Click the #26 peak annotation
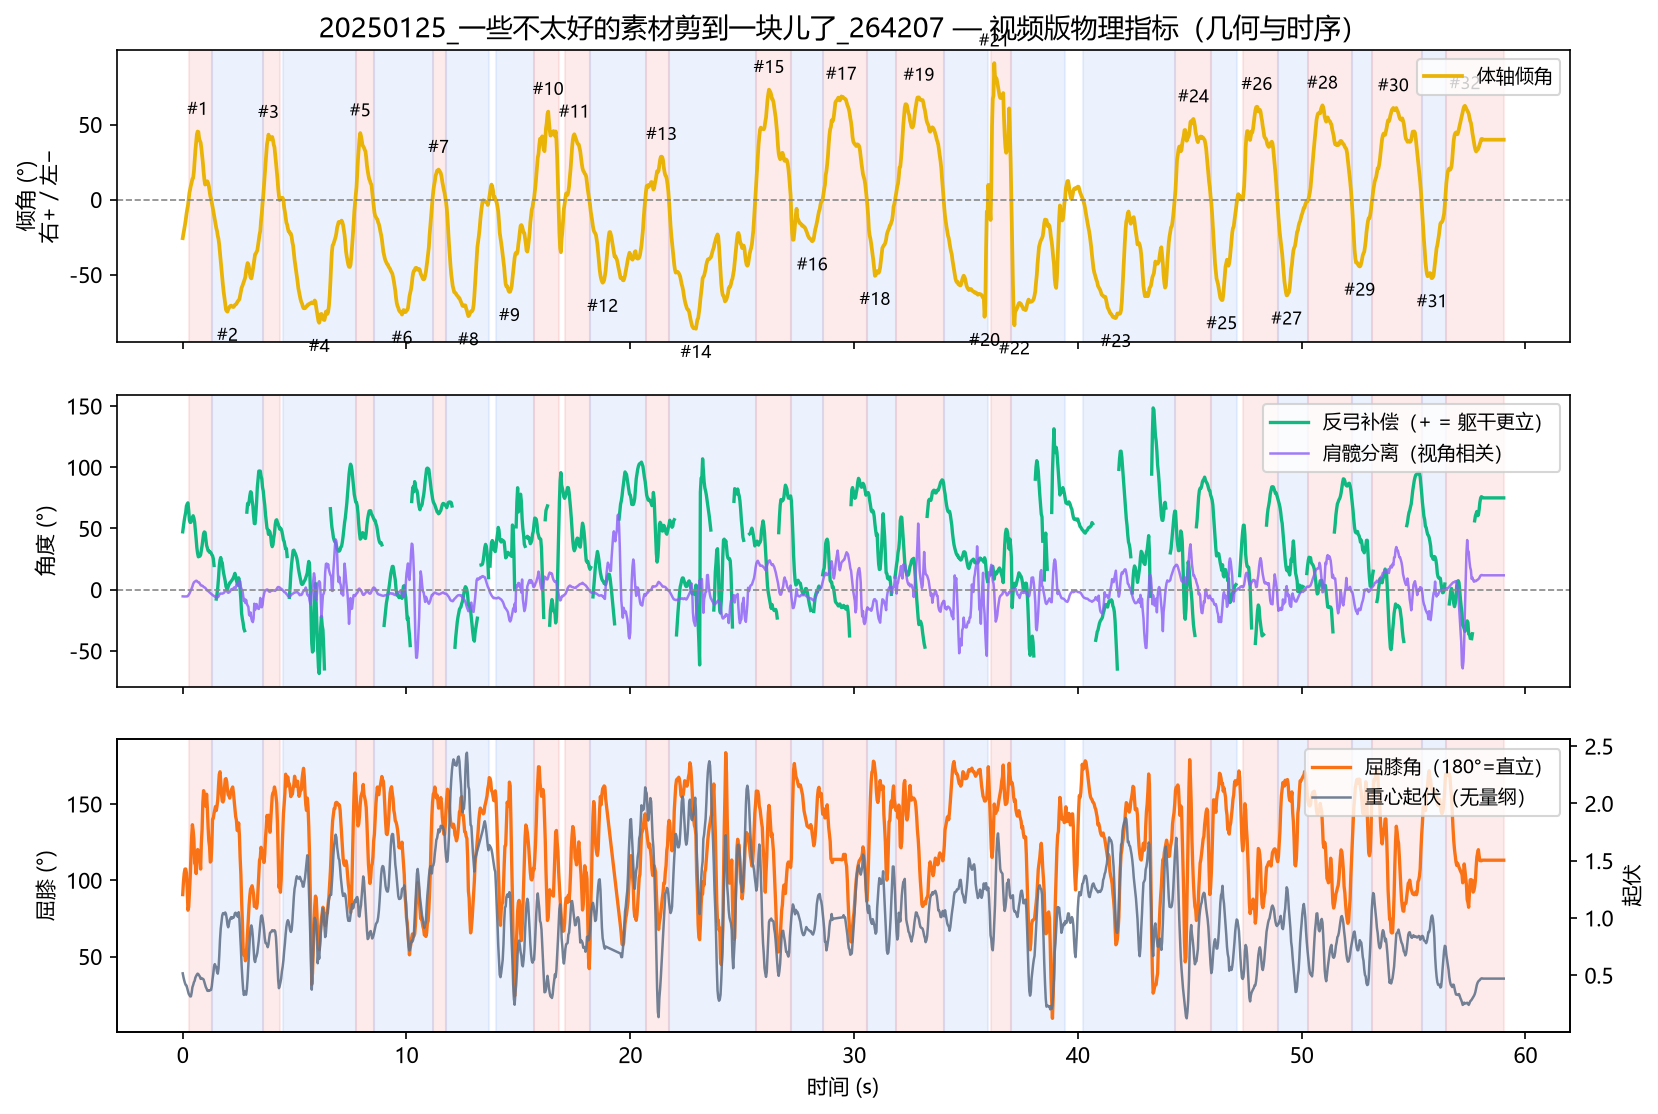 (x=1257, y=83)
